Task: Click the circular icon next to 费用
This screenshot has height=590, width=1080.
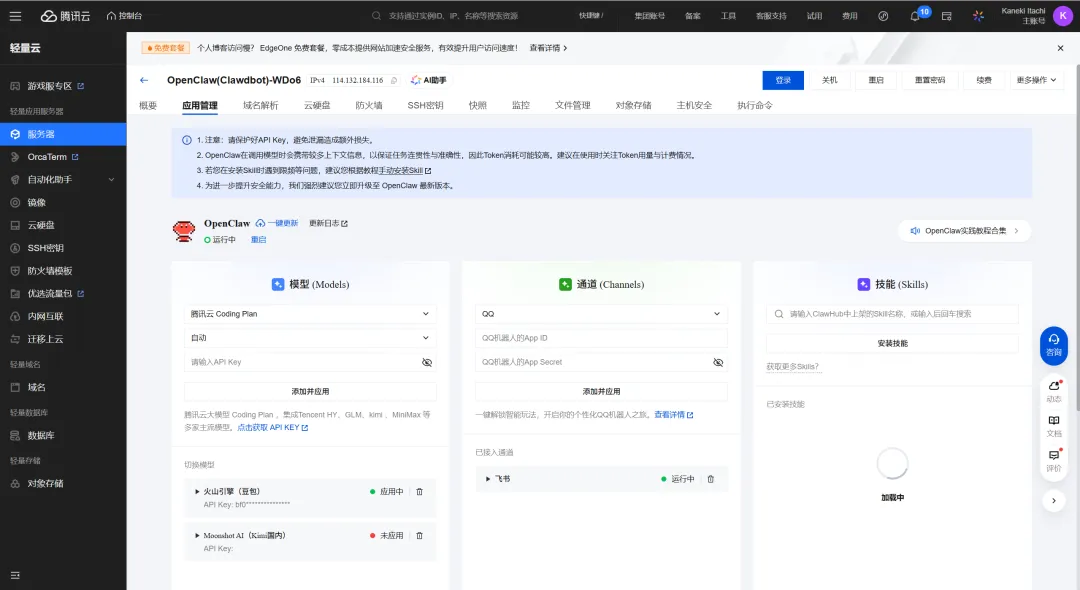Action: pos(883,16)
